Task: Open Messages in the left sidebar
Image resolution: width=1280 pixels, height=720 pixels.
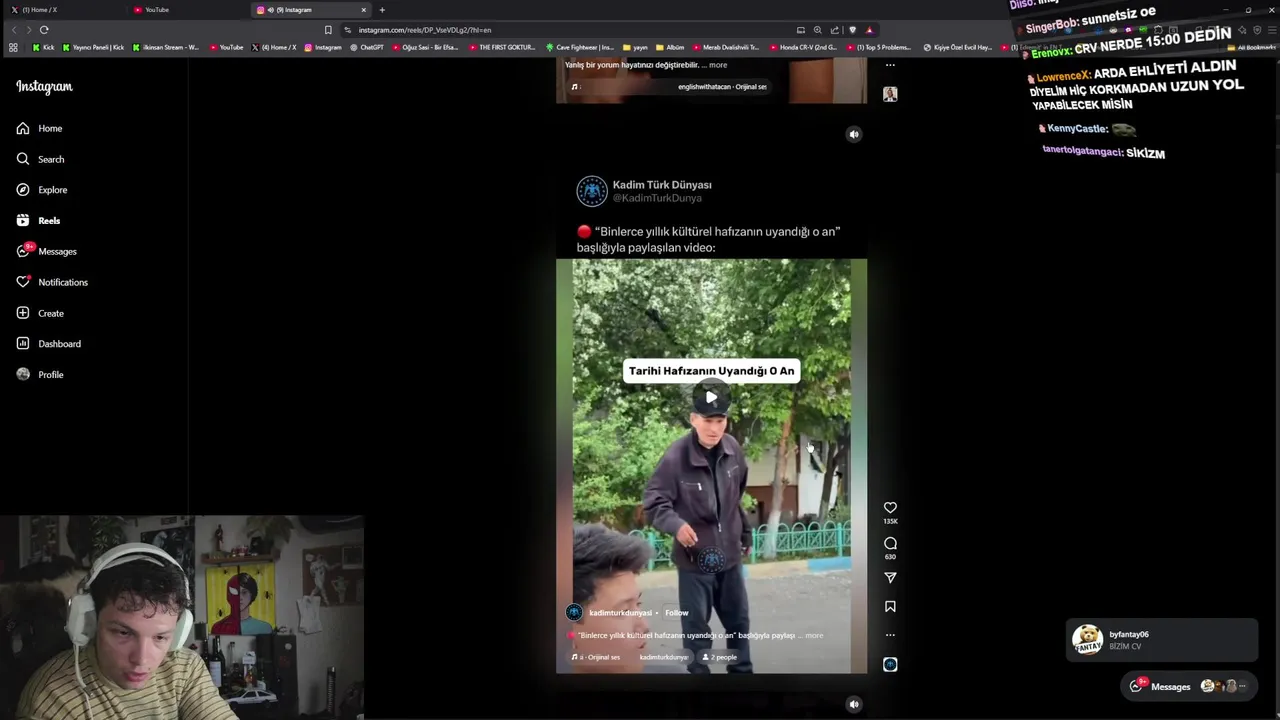Action: tap(47, 251)
